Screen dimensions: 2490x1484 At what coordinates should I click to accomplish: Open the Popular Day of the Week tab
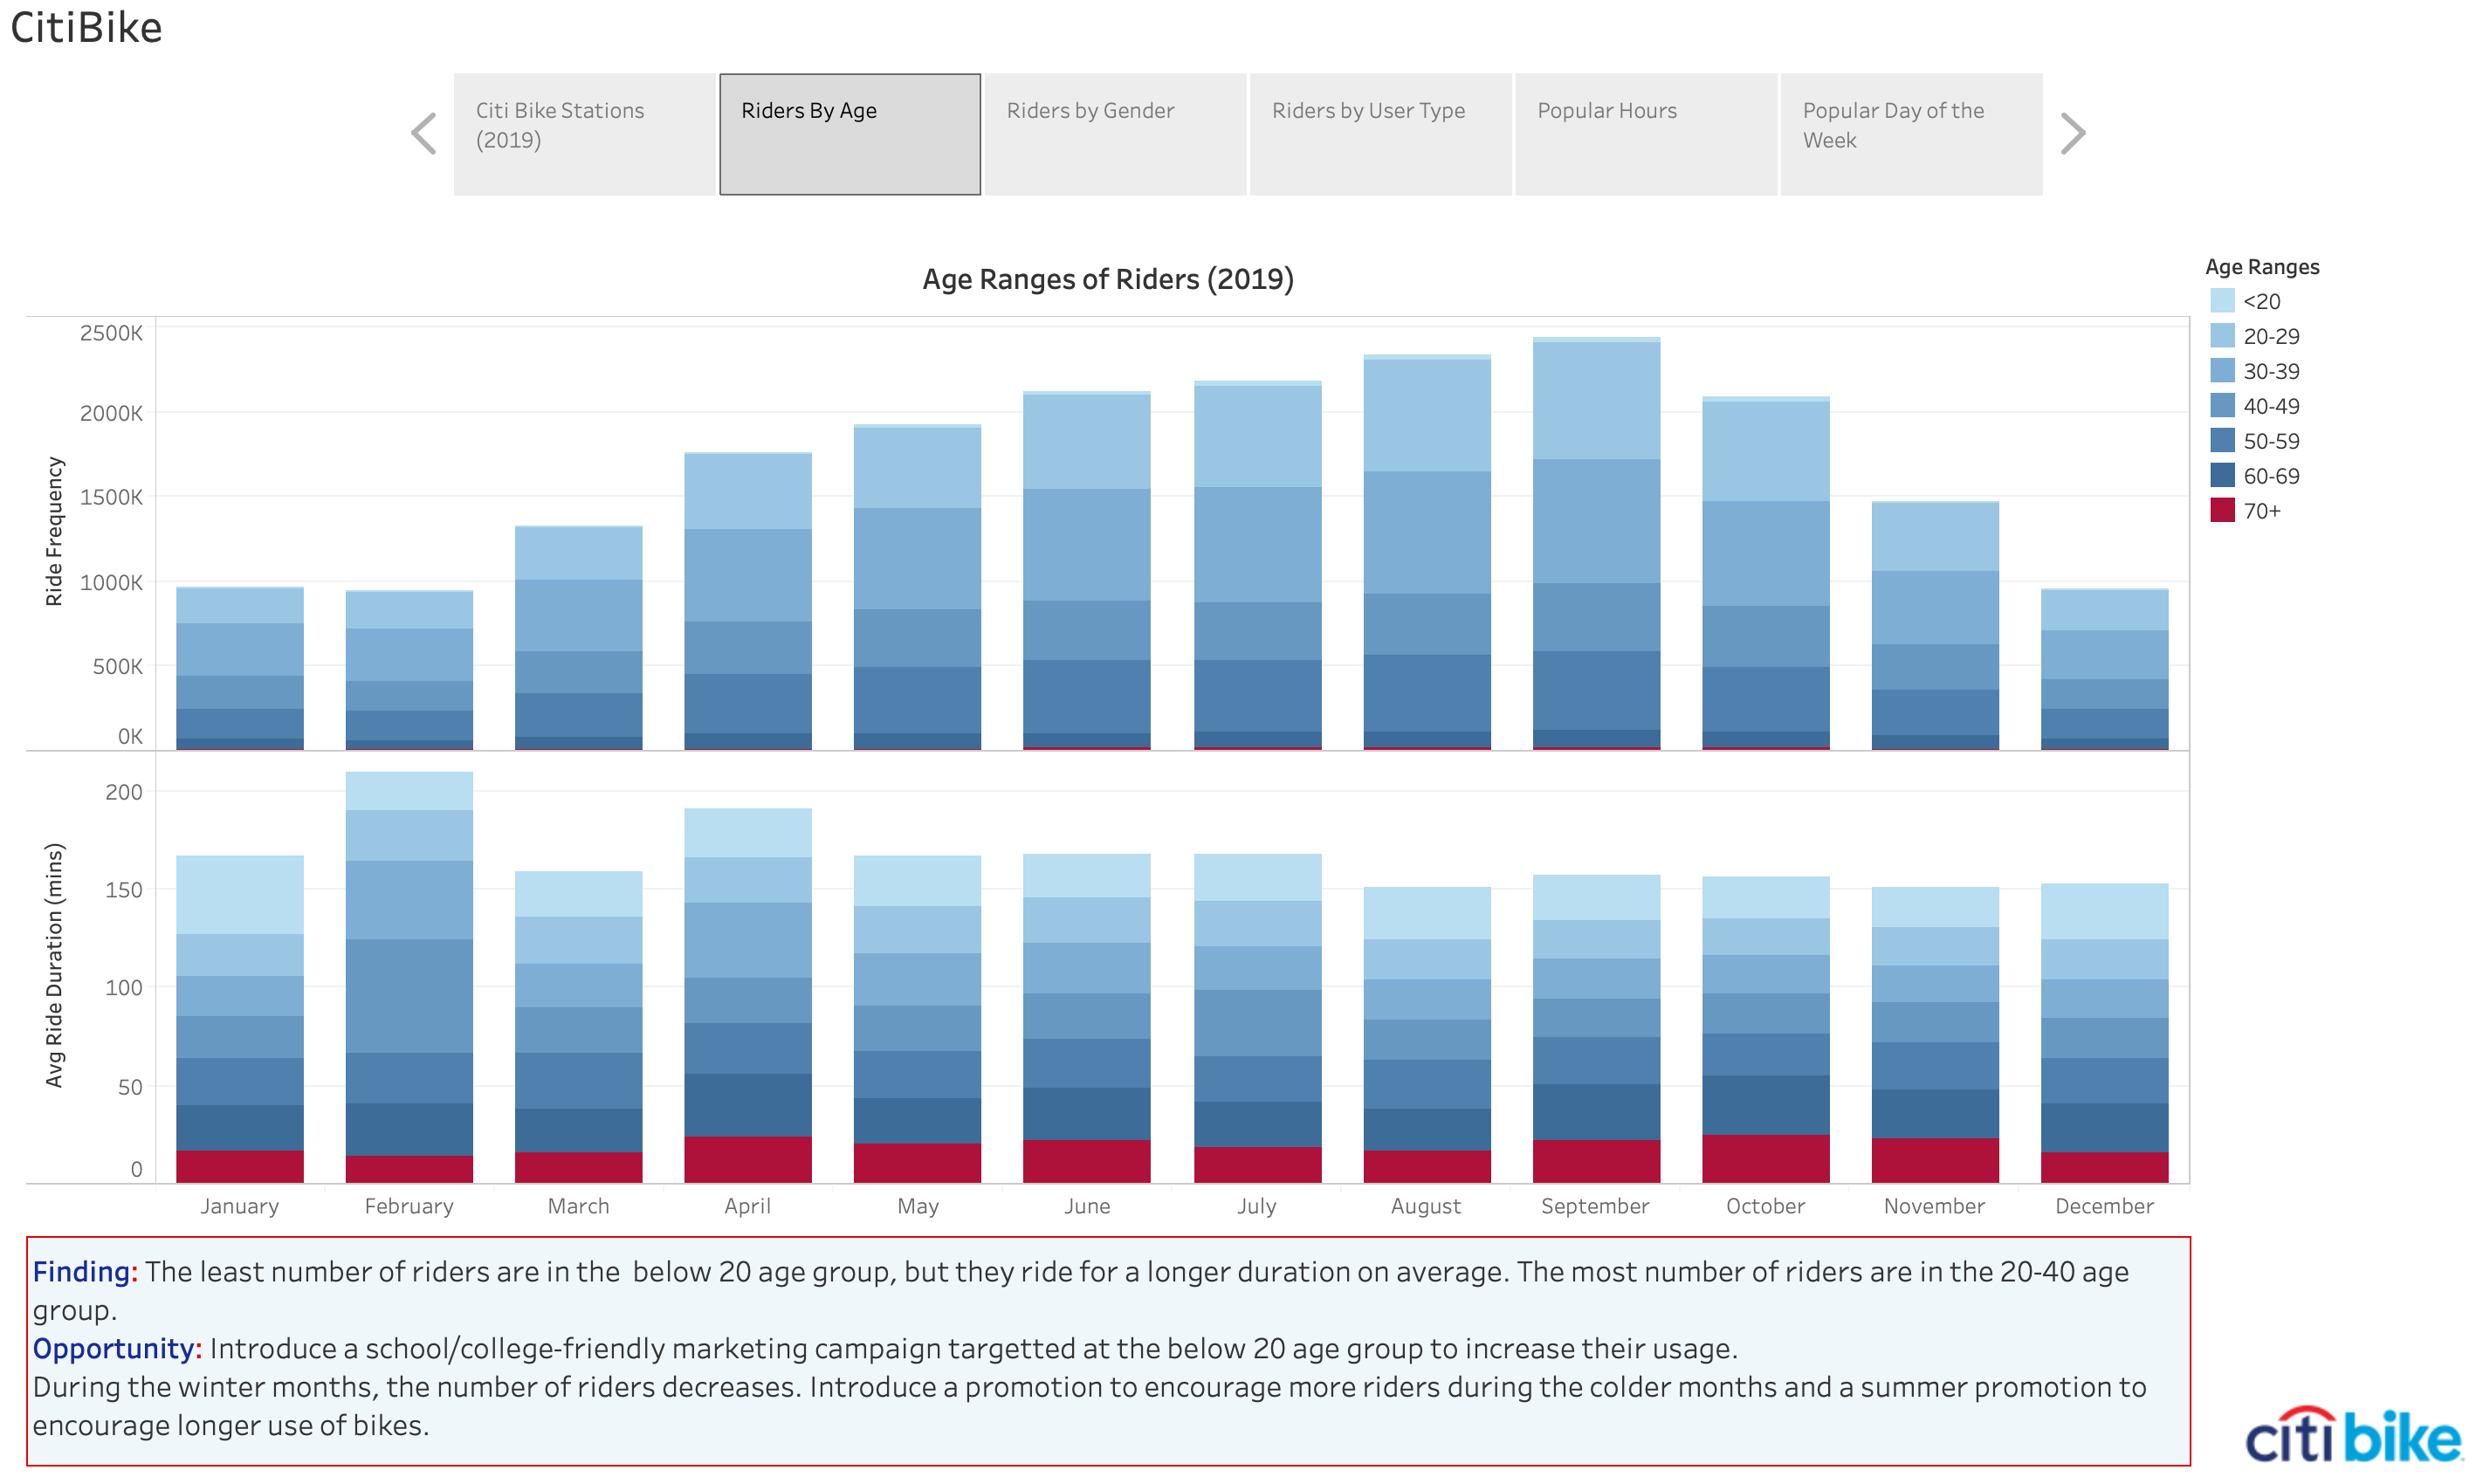pos(1912,134)
